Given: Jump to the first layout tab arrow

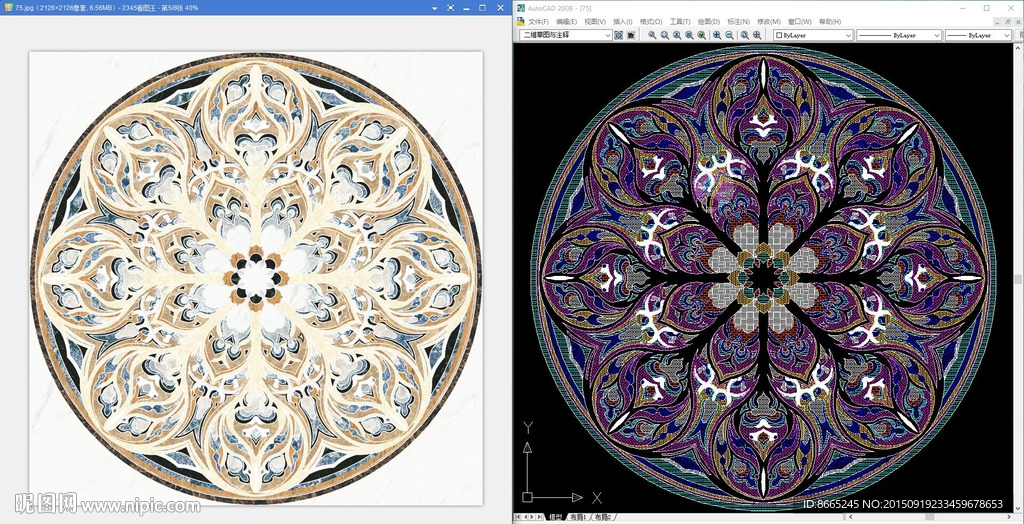Looking at the screenshot, I should click(x=518, y=517).
